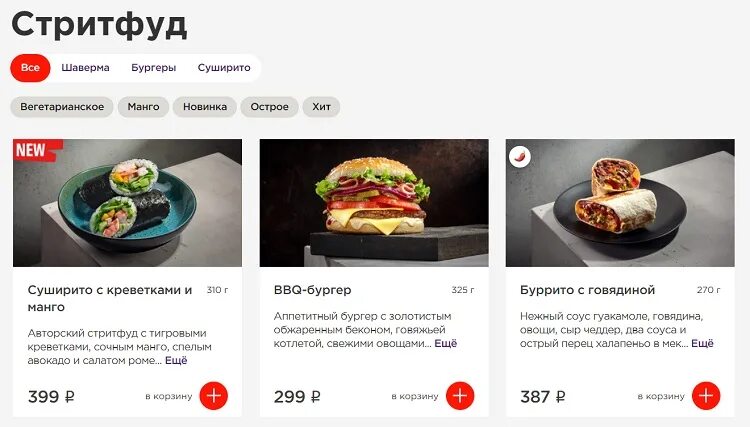The image size is (750, 427).
Task: Toggle the Манго filter chip
Action: click(x=143, y=107)
